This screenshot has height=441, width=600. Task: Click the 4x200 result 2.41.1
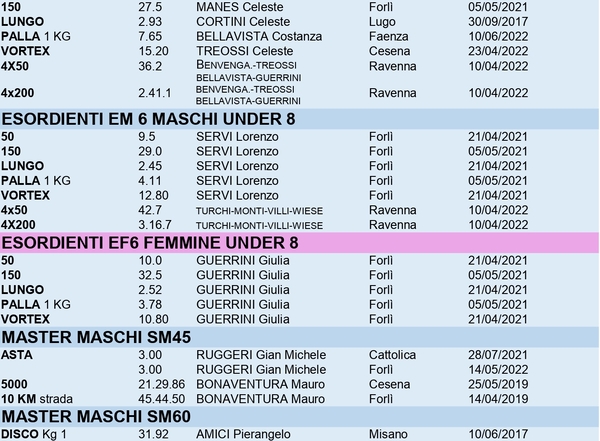coord(155,93)
